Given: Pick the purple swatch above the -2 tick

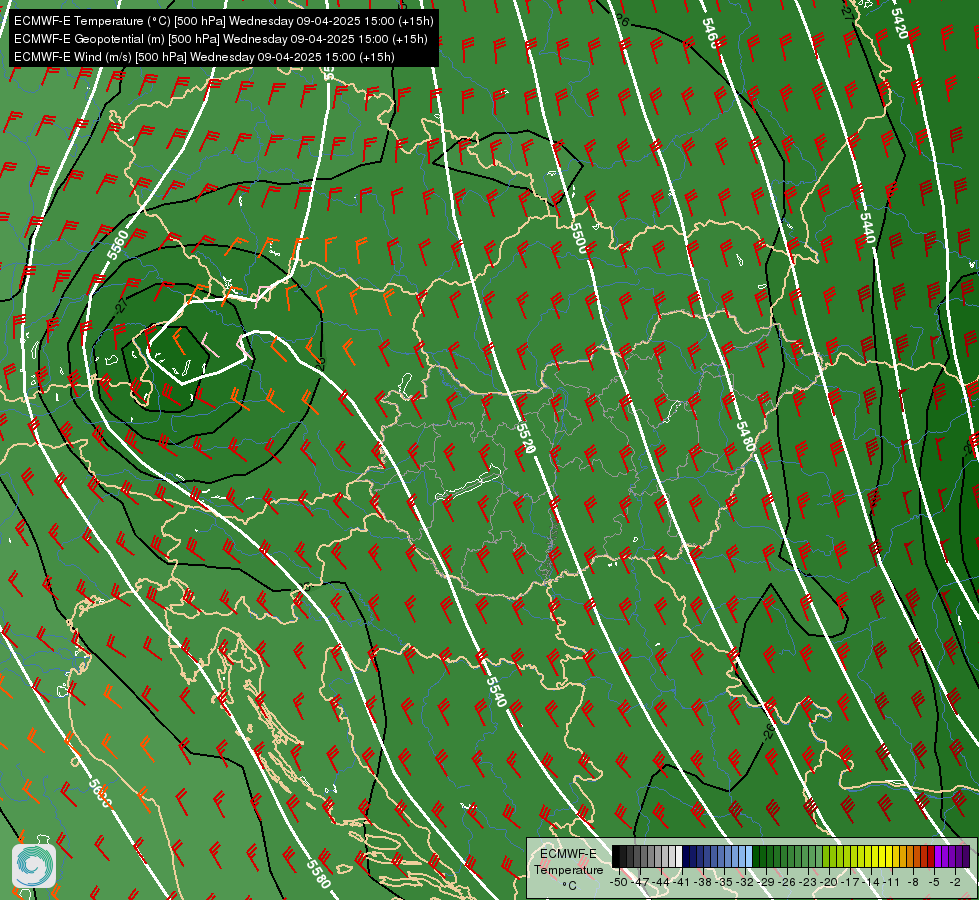Looking at the screenshot, I should (x=959, y=857).
